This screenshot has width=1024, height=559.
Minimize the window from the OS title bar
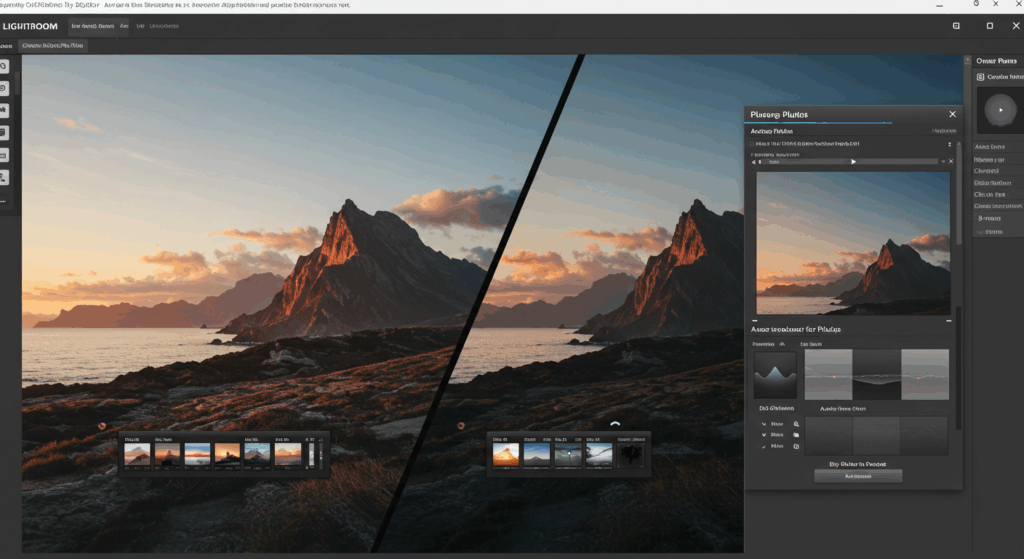(939, 5)
